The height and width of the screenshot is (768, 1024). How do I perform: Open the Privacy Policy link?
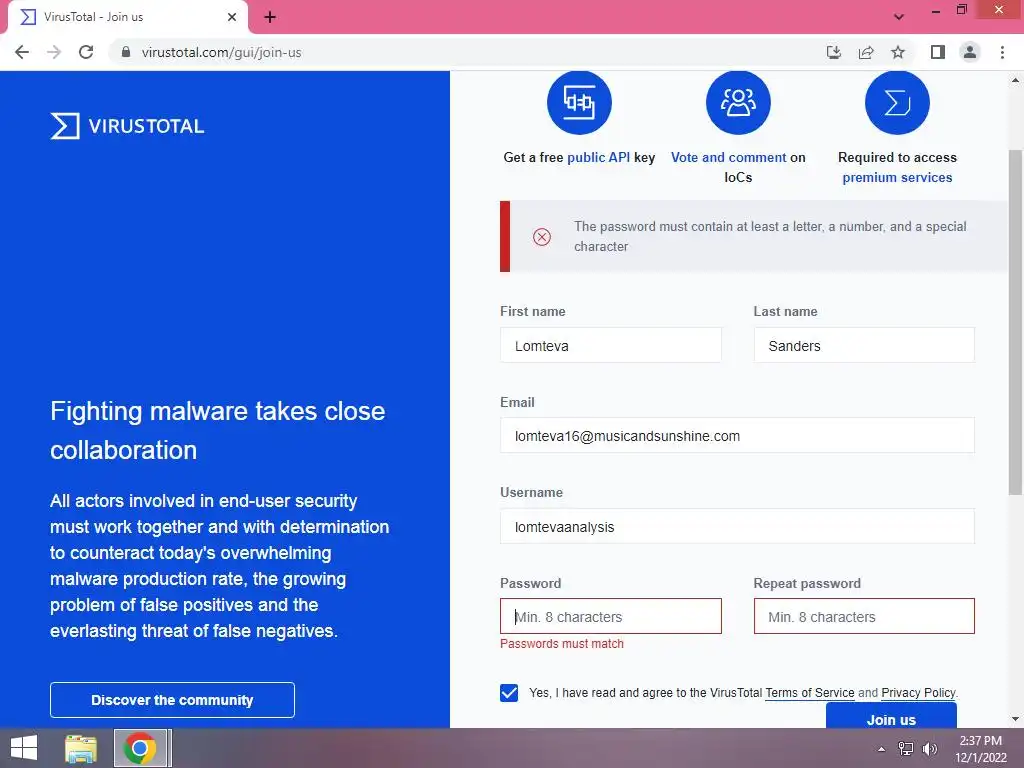click(918, 693)
